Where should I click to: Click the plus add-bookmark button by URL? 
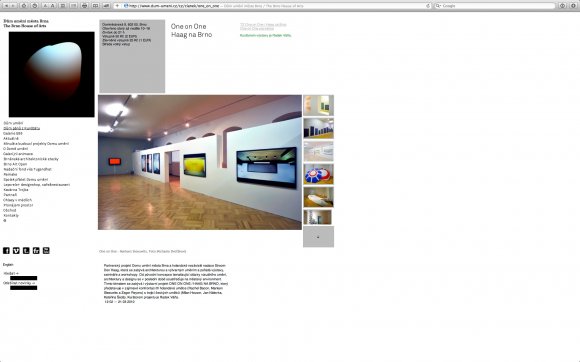pos(117,6)
